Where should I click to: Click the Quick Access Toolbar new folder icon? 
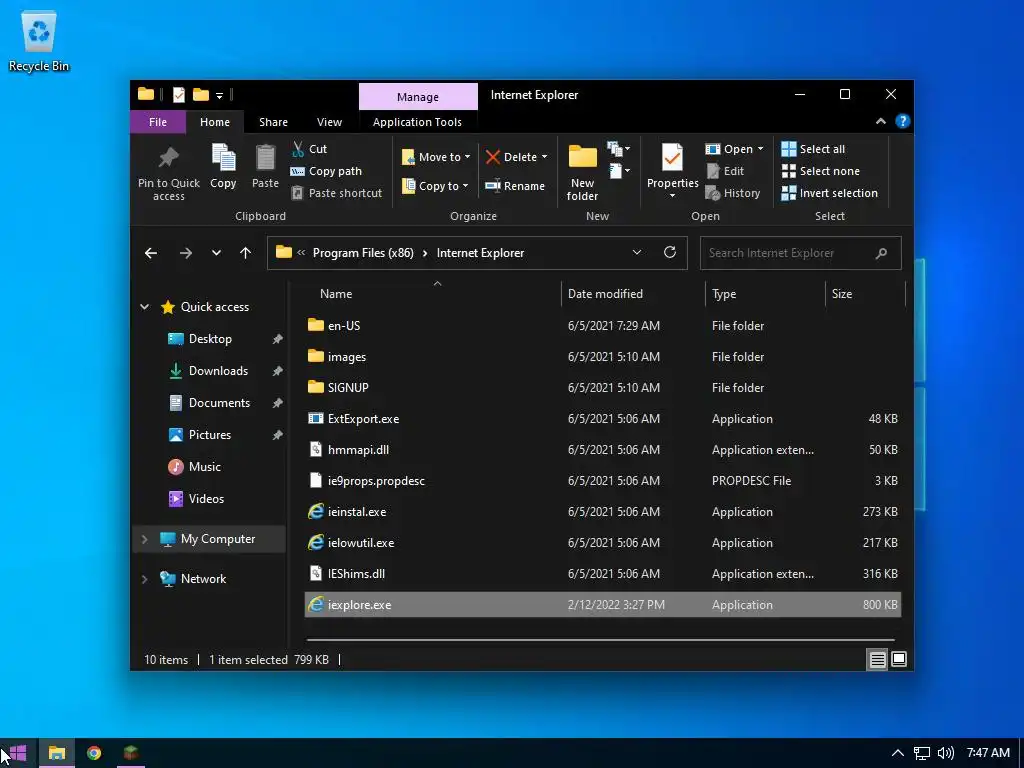click(201, 95)
